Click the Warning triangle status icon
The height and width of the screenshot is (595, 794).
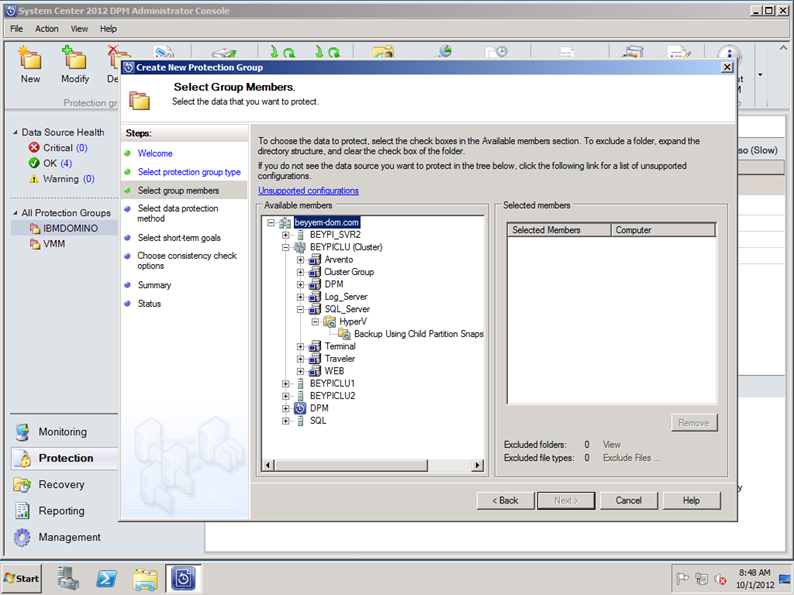tap(34, 179)
